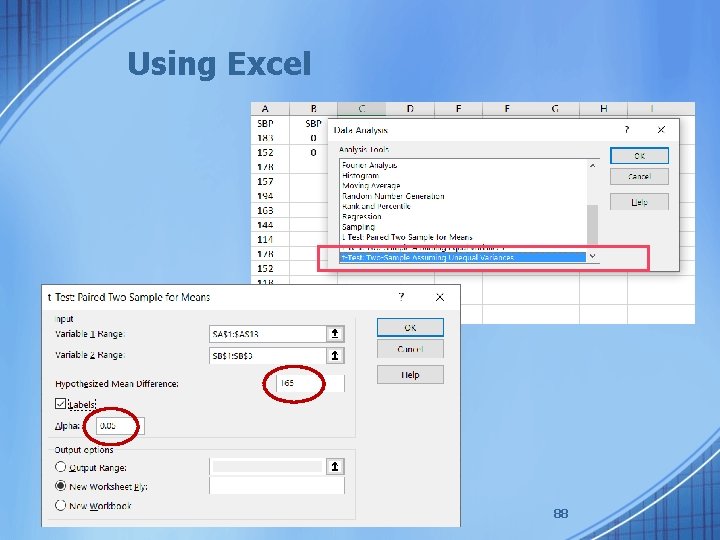This screenshot has height=540, width=720.
Task: Select column B header in spreadsheet
Action: [313, 109]
